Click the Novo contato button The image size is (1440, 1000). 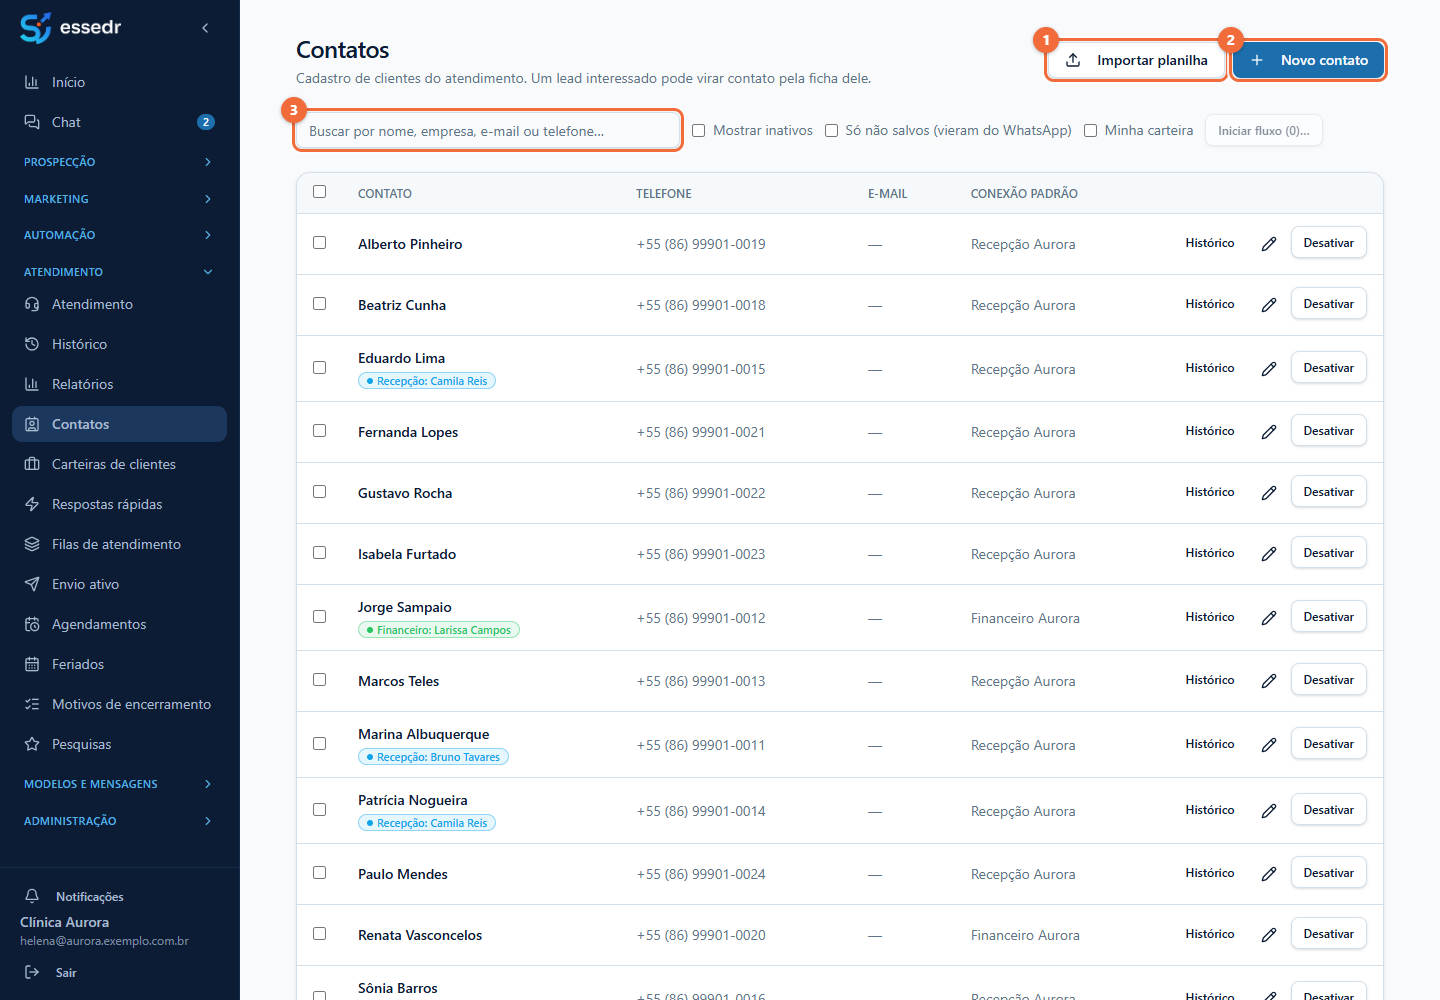click(1308, 60)
